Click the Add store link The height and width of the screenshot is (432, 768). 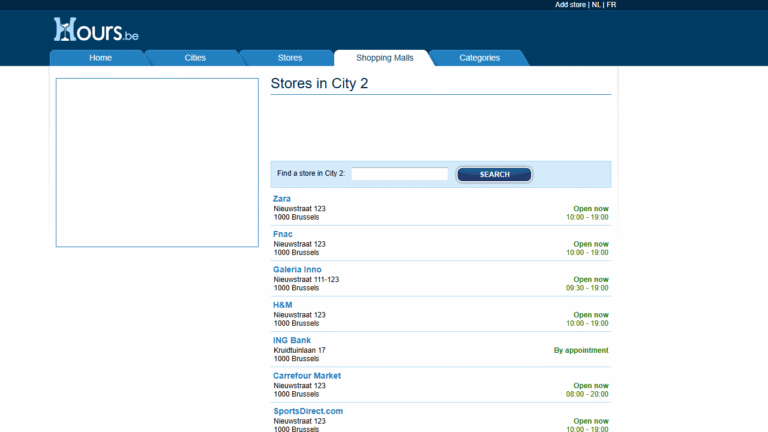point(570,5)
